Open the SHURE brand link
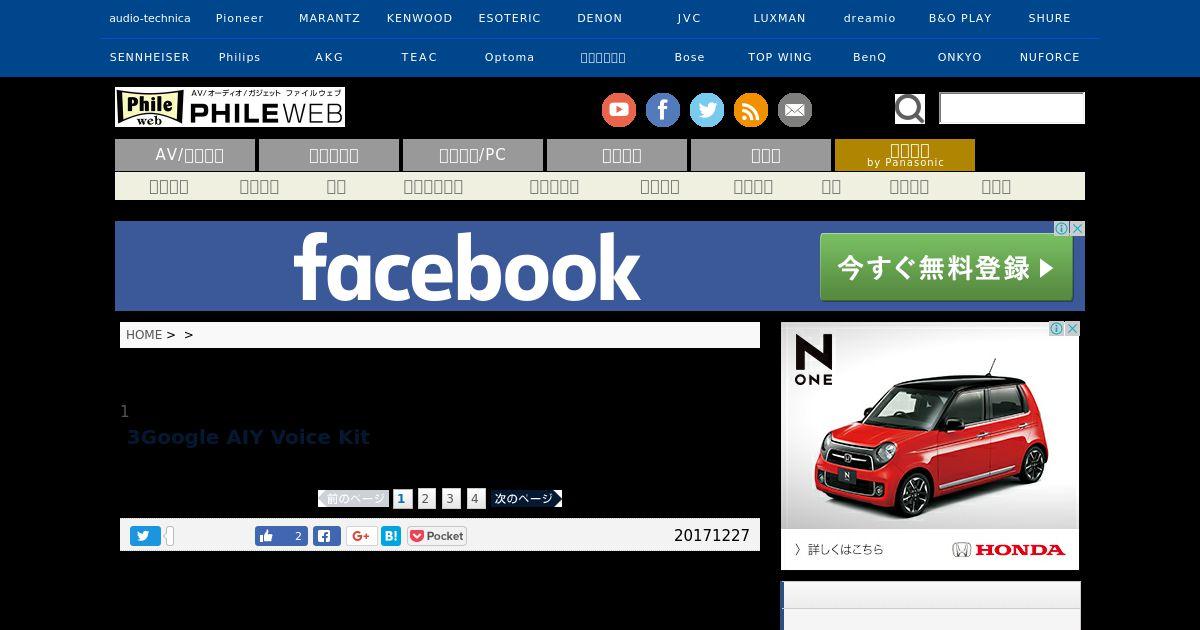This screenshot has width=1200, height=630. [1050, 18]
